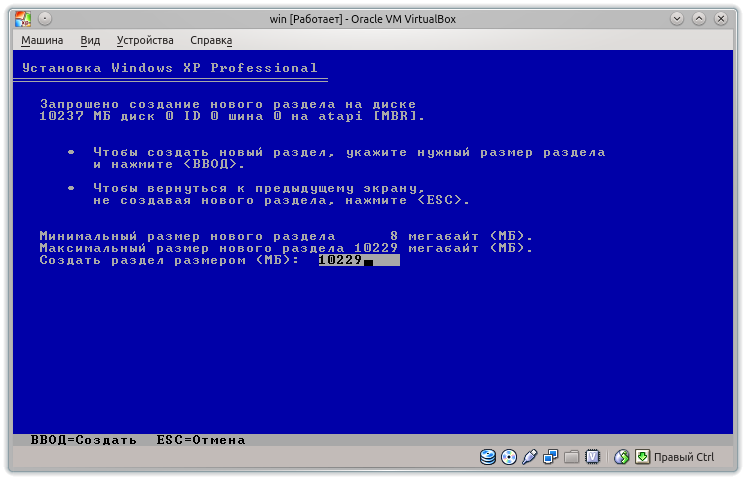The width and height of the screenshot is (746, 480).
Task: Click the line beginning 10237 МБ диск 0
Action: point(232,116)
